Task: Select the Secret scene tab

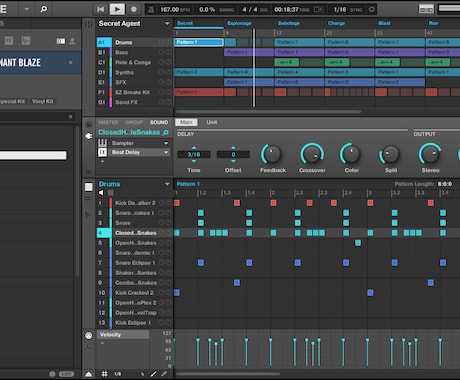Action: coord(185,23)
